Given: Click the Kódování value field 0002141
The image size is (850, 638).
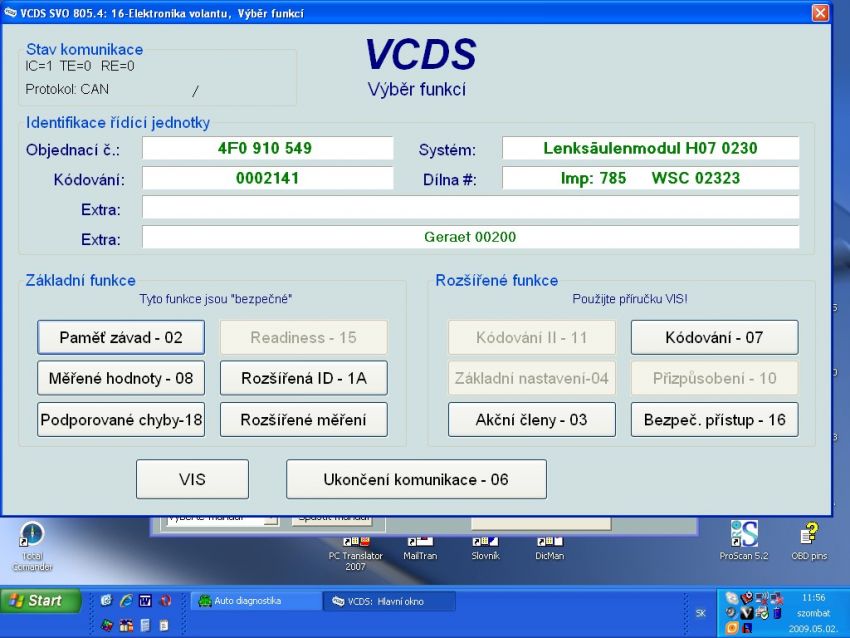Looking at the screenshot, I should coord(267,179).
